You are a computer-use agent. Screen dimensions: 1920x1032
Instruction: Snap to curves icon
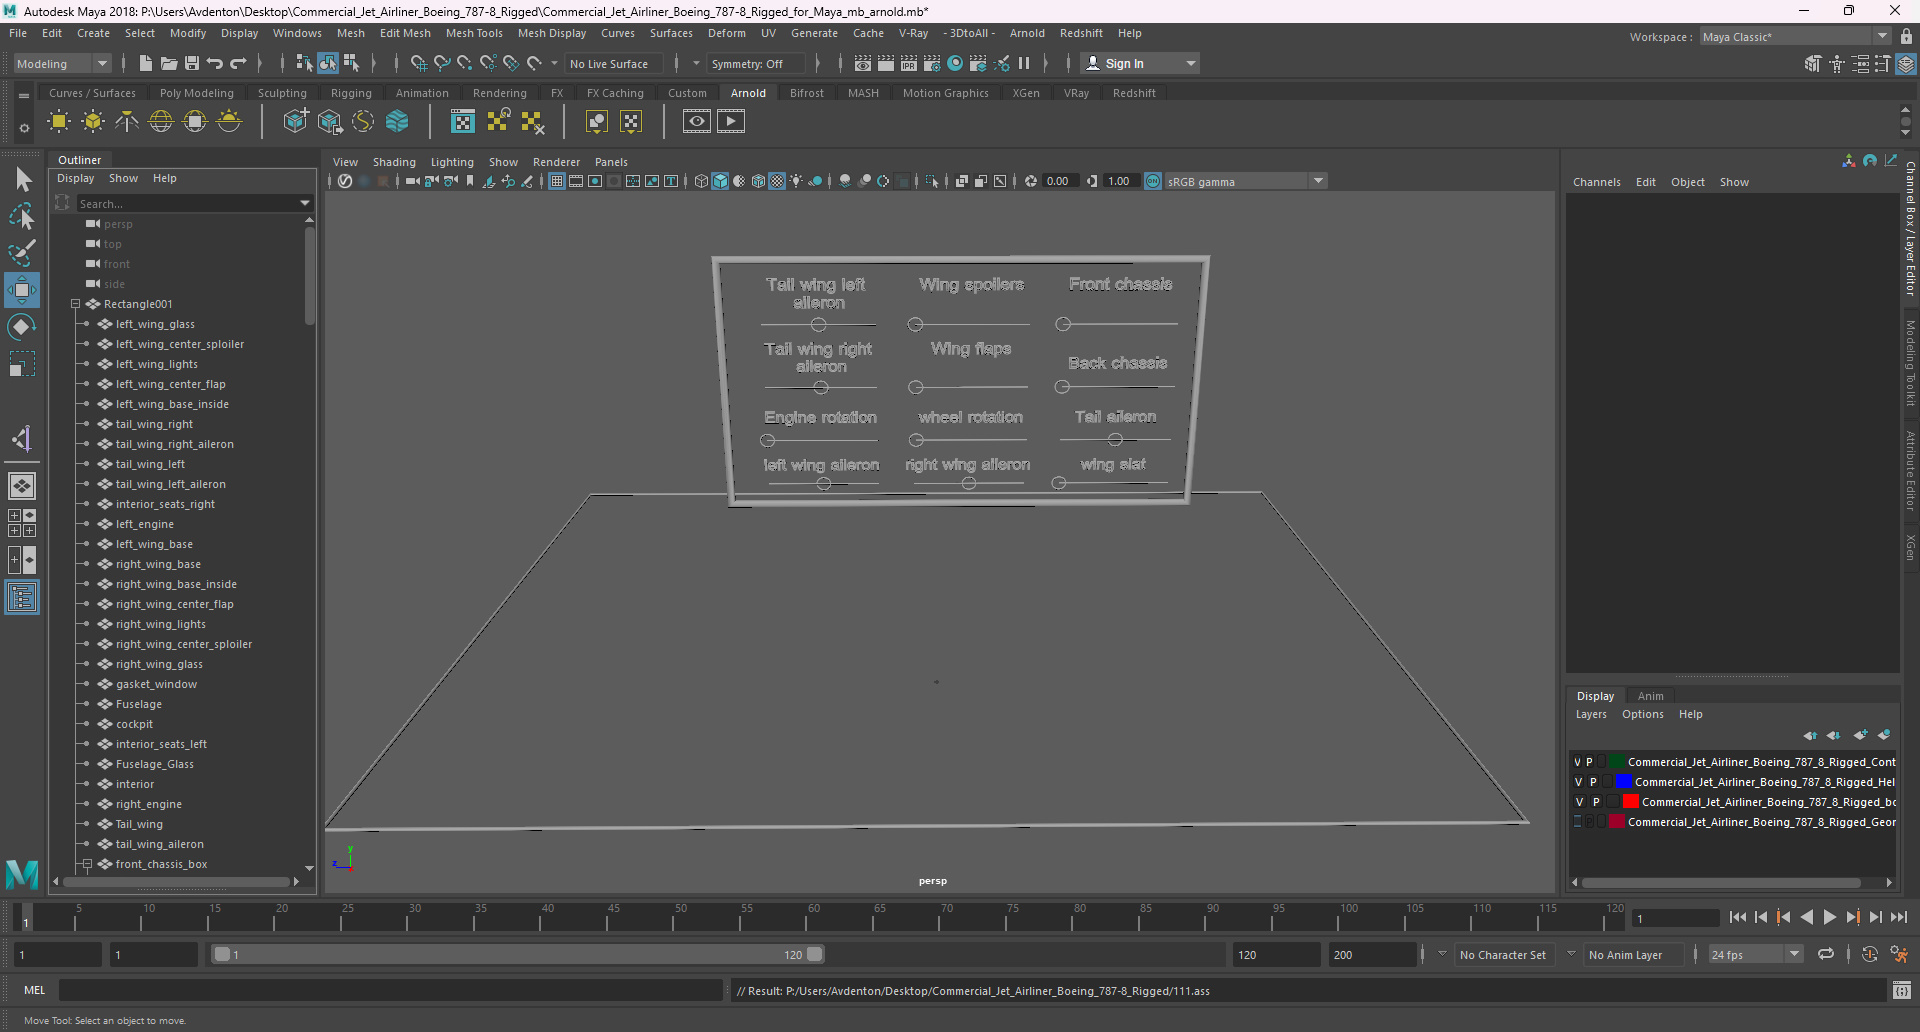coord(441,63)
